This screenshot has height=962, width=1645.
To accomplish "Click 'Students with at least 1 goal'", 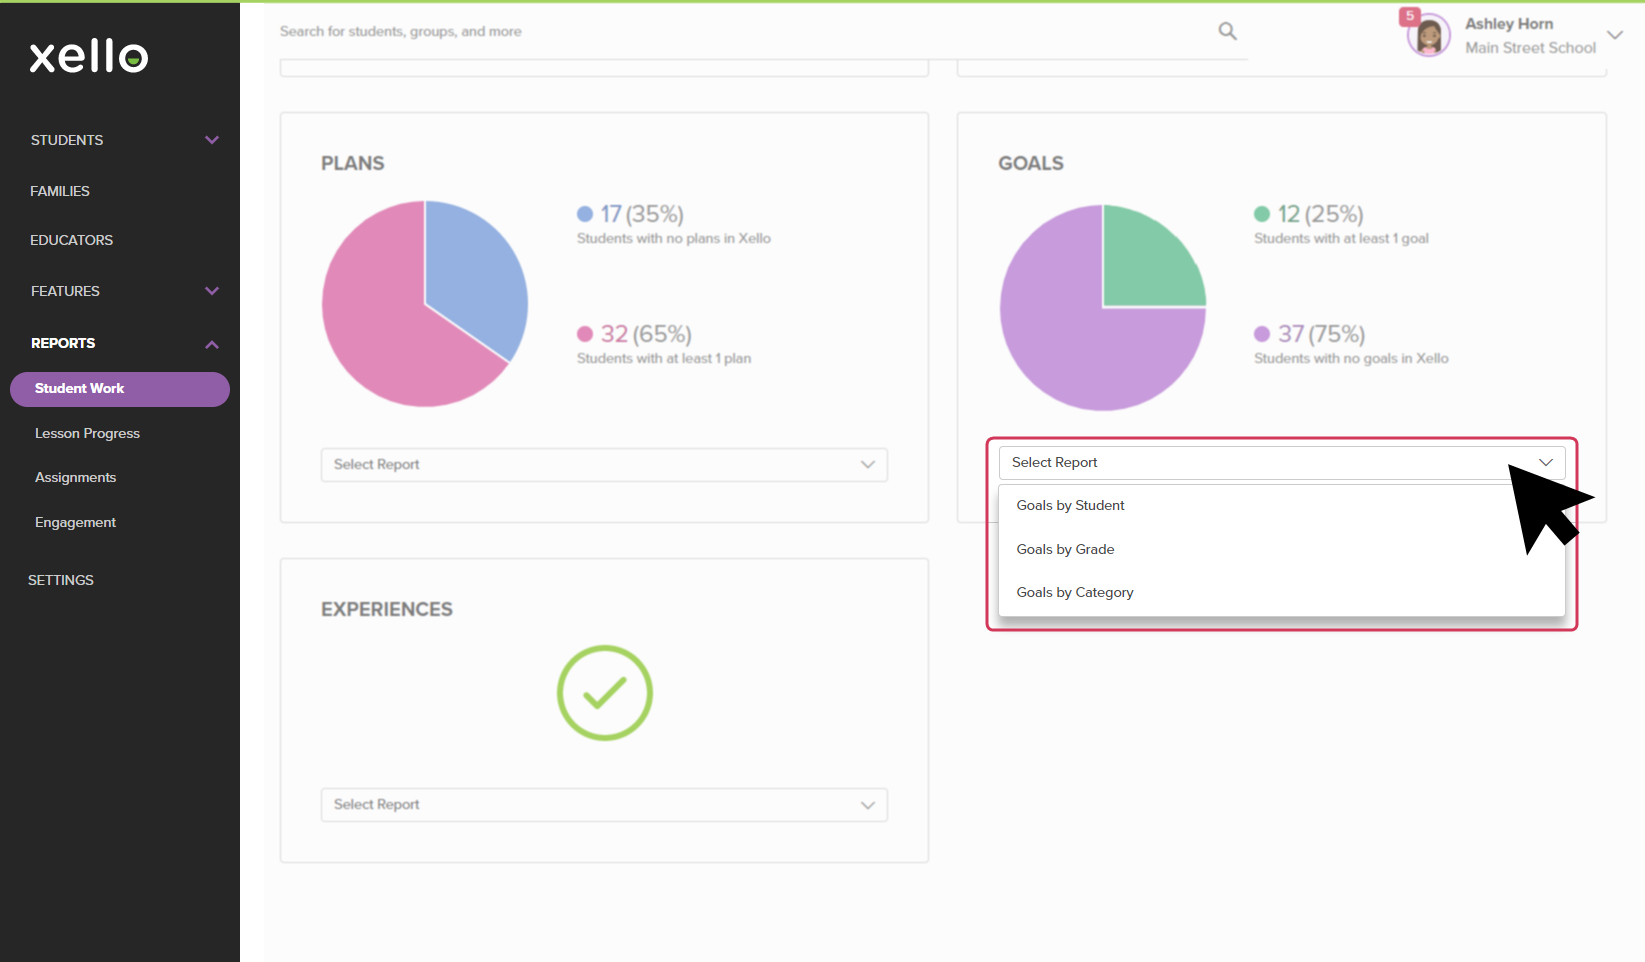I will [x=1341, y=239].
